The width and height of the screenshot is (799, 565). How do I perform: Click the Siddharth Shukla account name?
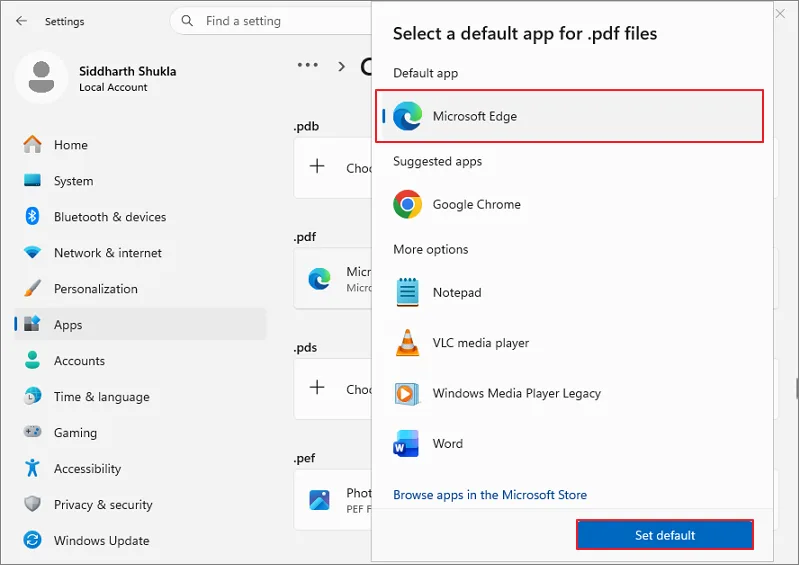[x=127, y=71]
